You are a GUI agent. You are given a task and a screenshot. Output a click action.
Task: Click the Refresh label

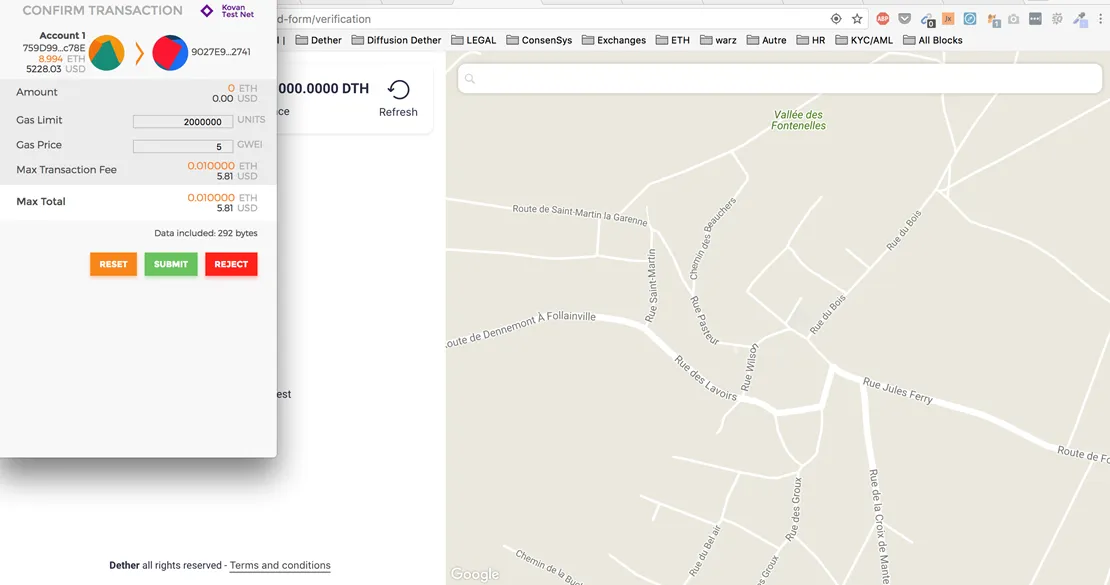pyautogui.click(x=398, y=112)
